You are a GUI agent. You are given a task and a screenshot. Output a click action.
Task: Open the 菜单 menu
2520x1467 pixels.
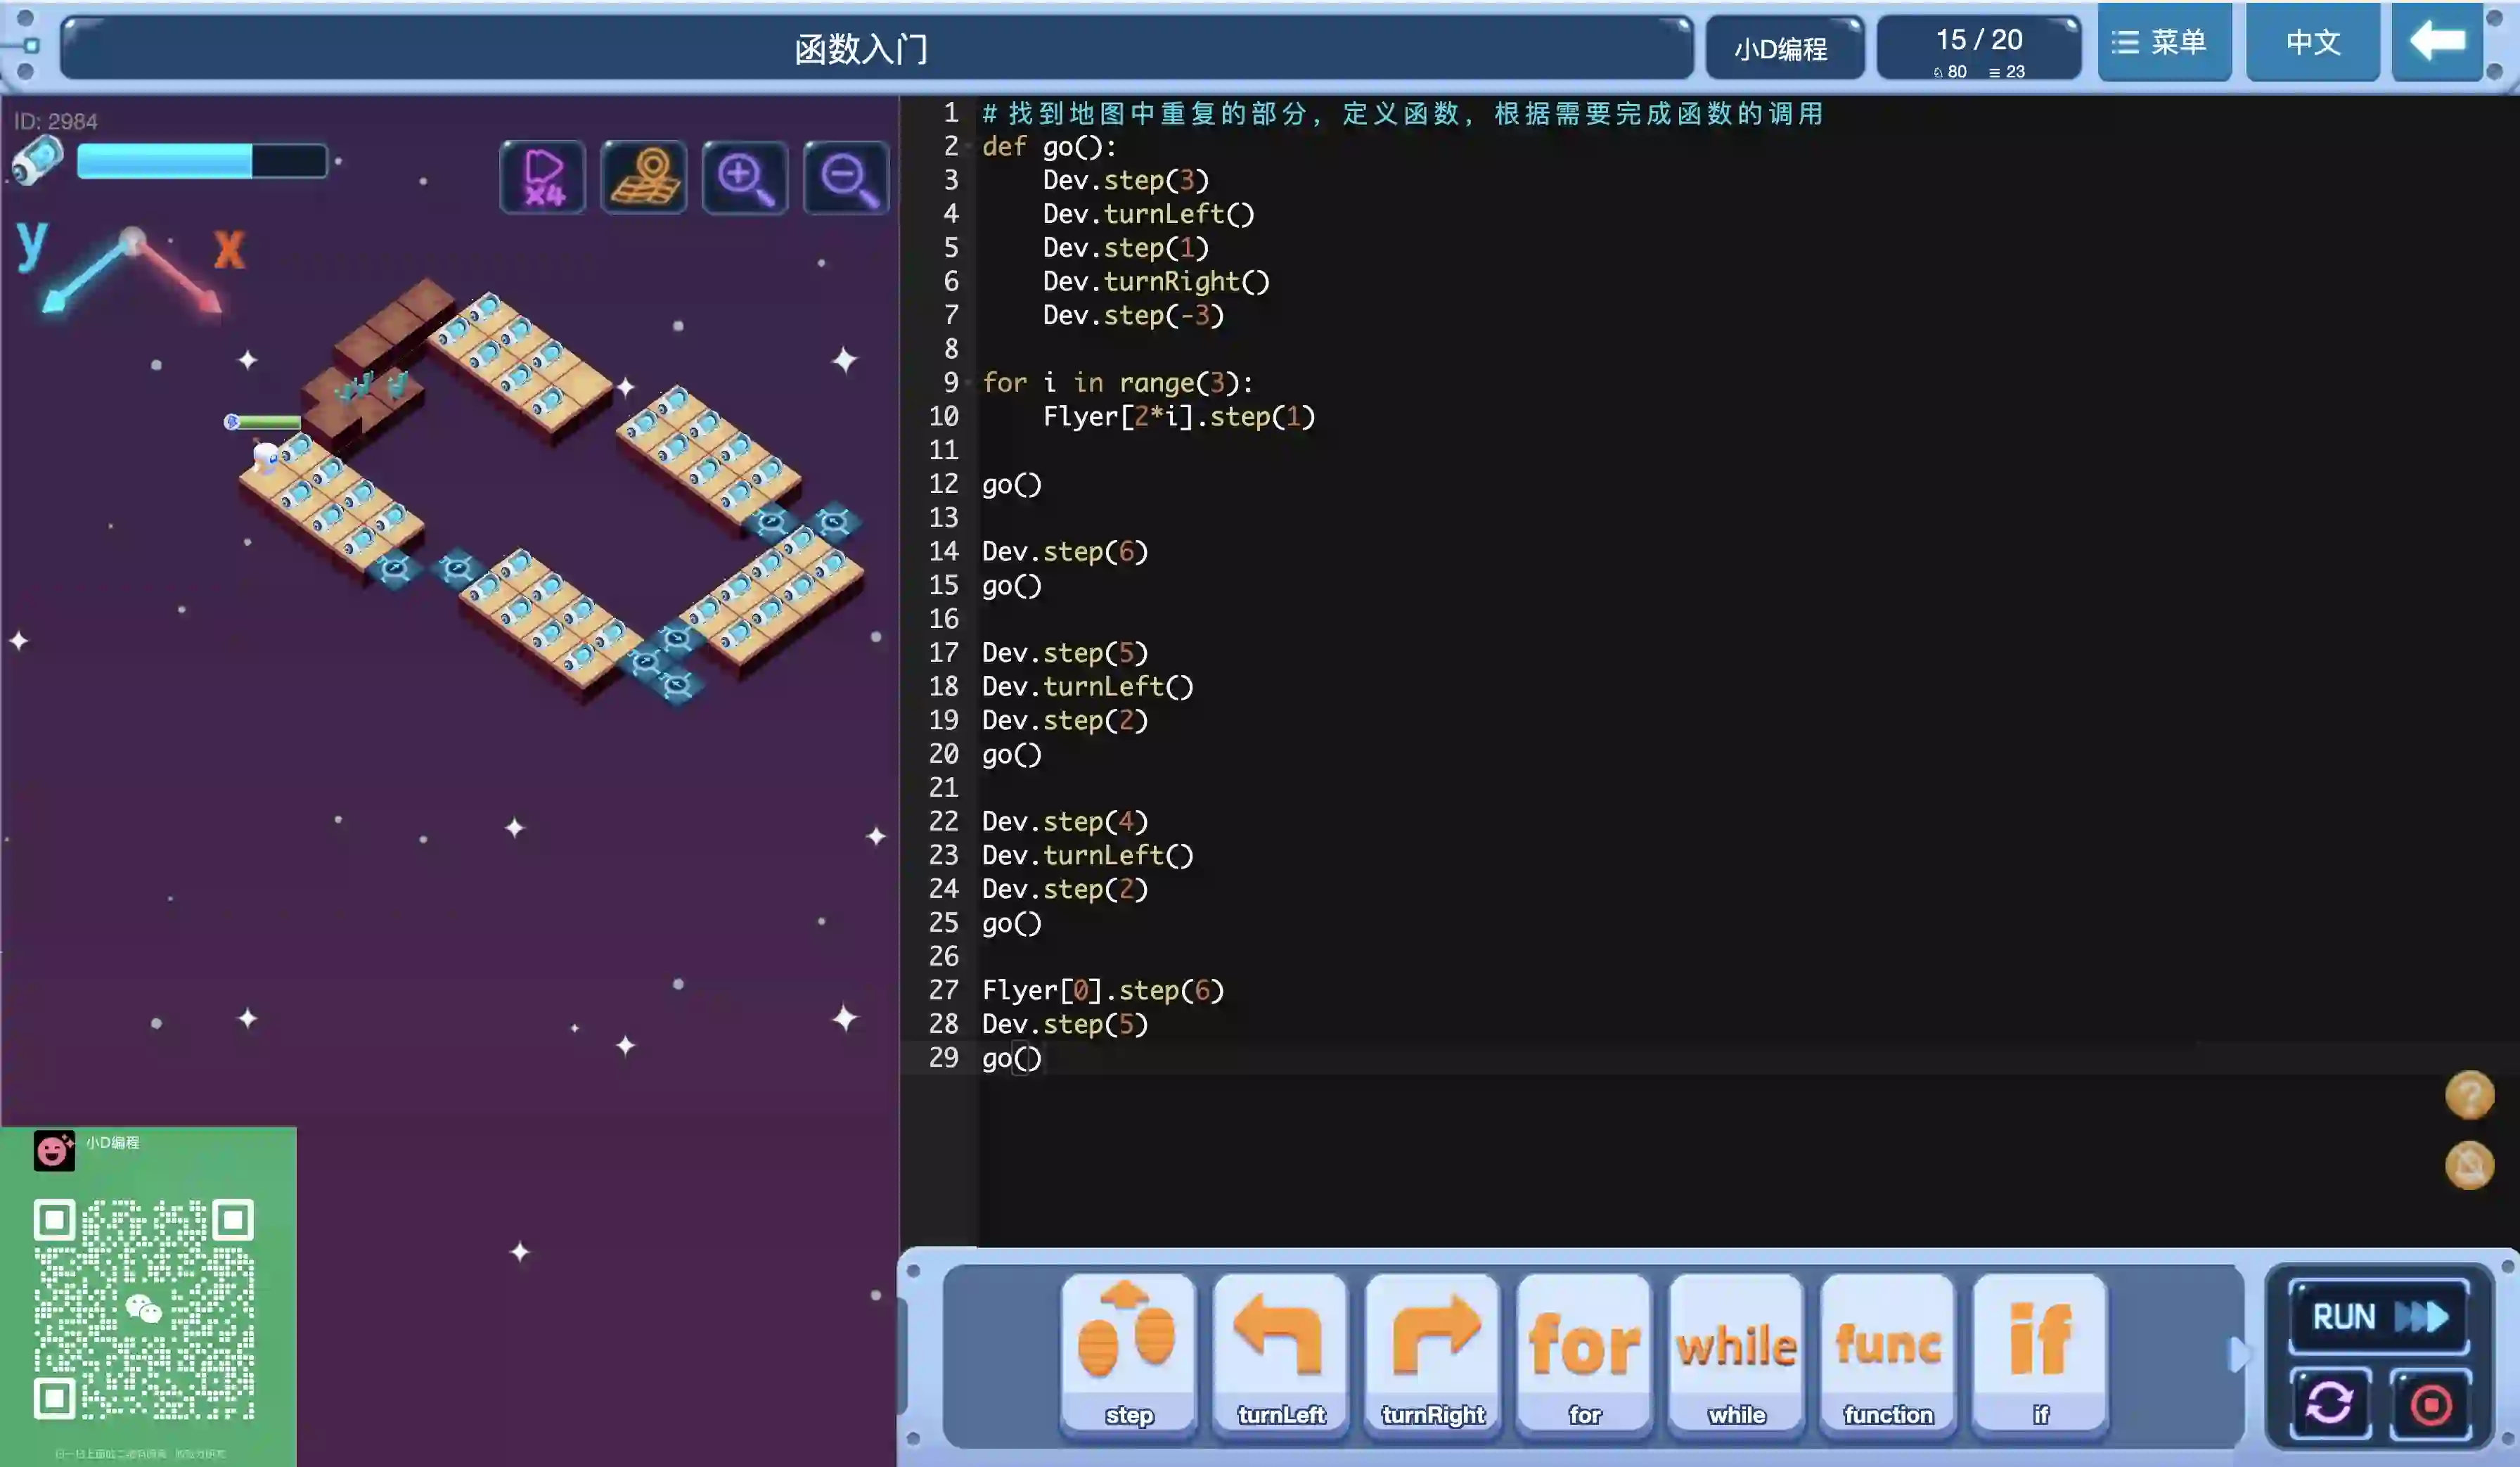click(x=2163, y=42)
